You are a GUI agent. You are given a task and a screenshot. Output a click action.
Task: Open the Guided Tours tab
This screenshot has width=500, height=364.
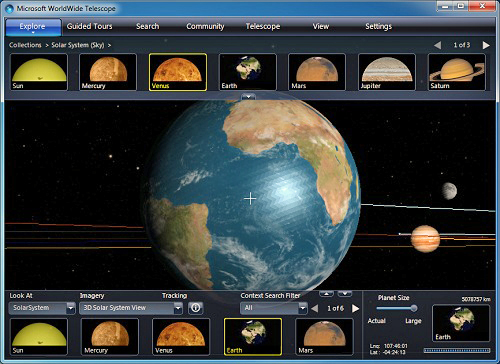(x=89, y=26)
